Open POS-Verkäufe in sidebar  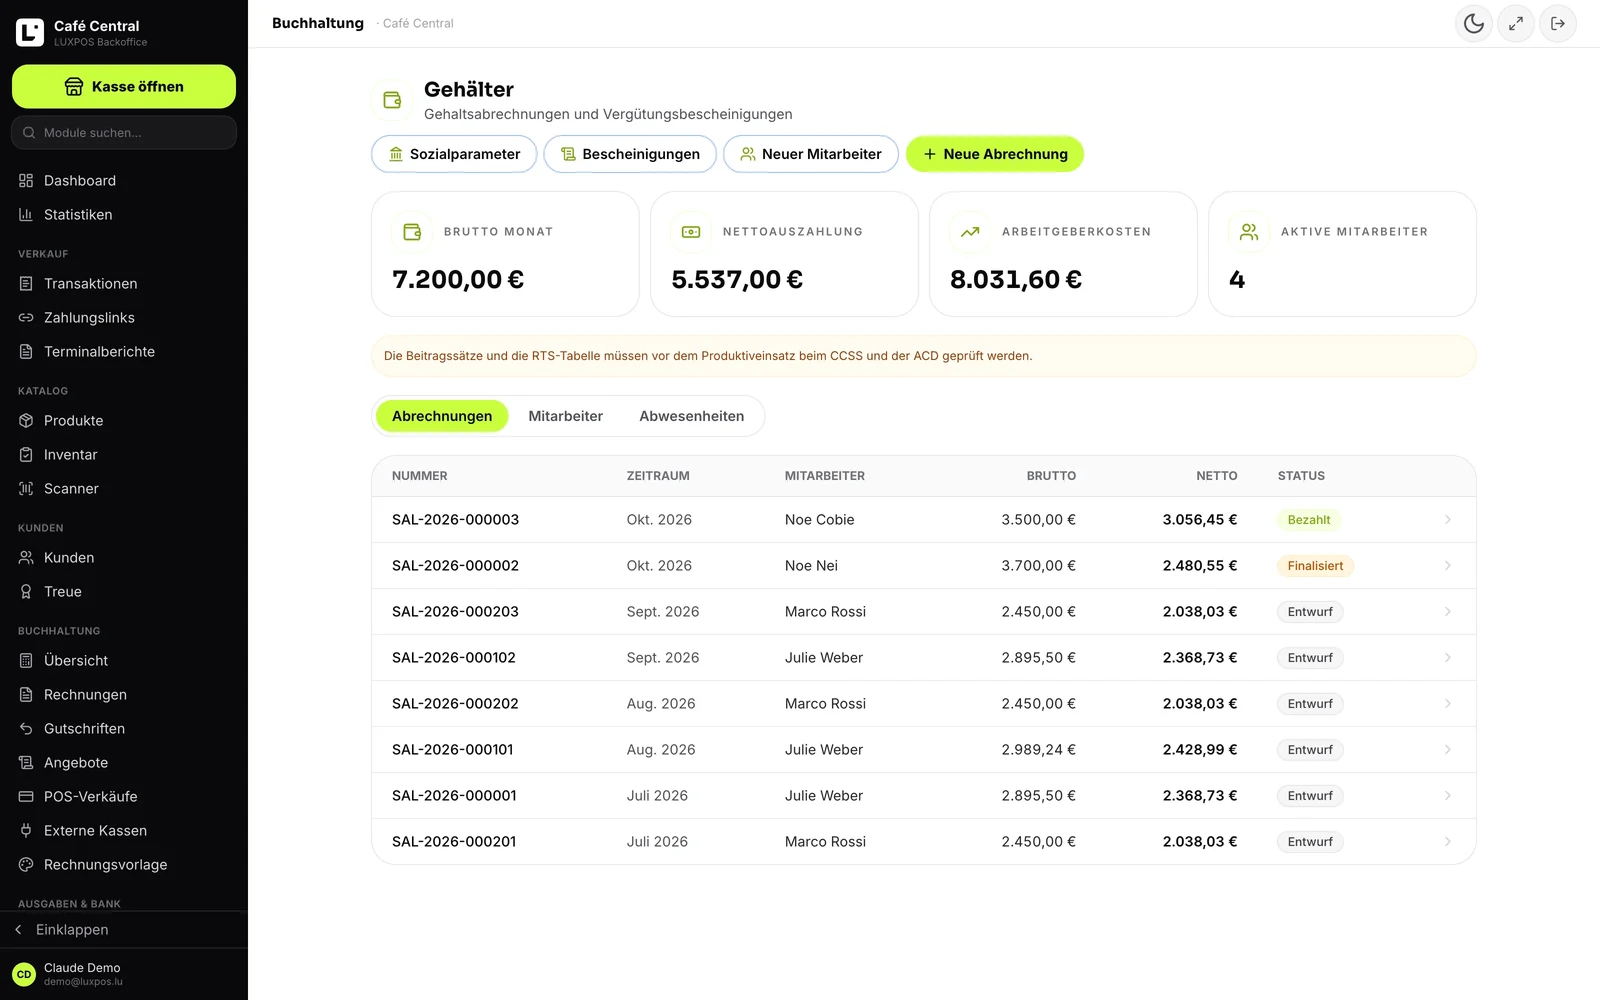[x=124, y=796]
